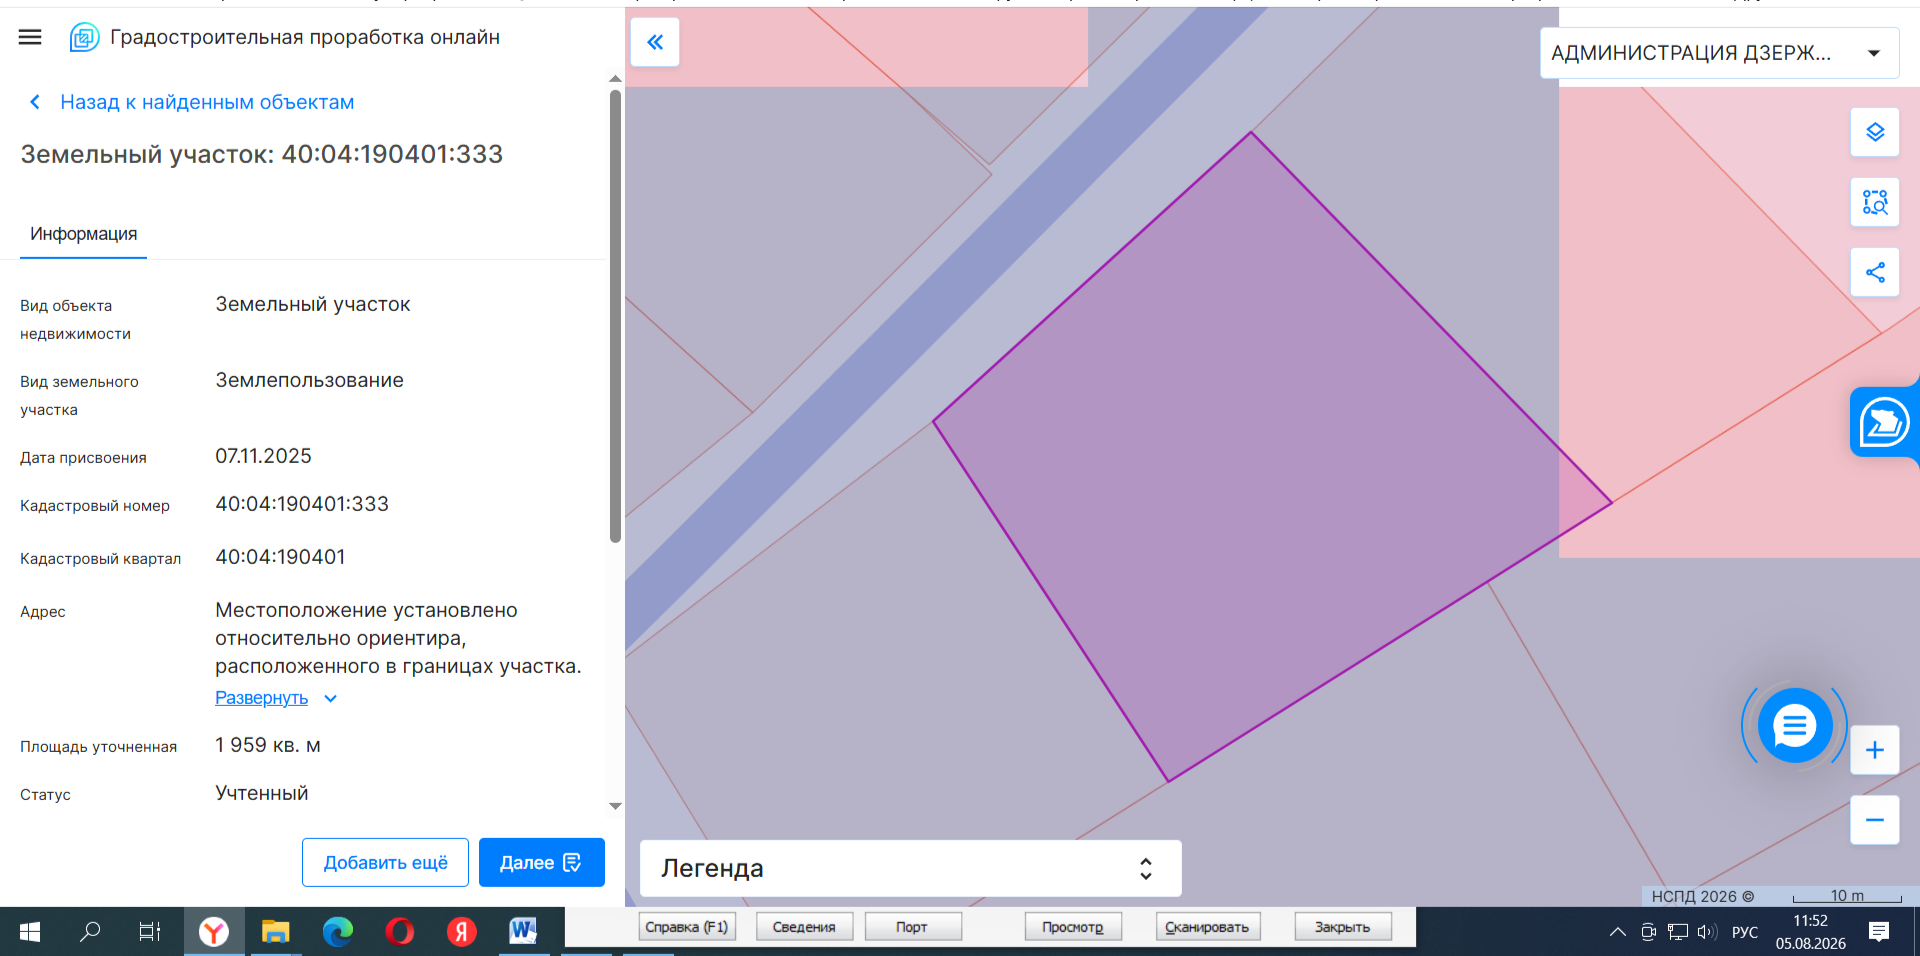1920x956 pixels.
Task: Activate the area search selection tool icon
Action: pos(1875,202)
